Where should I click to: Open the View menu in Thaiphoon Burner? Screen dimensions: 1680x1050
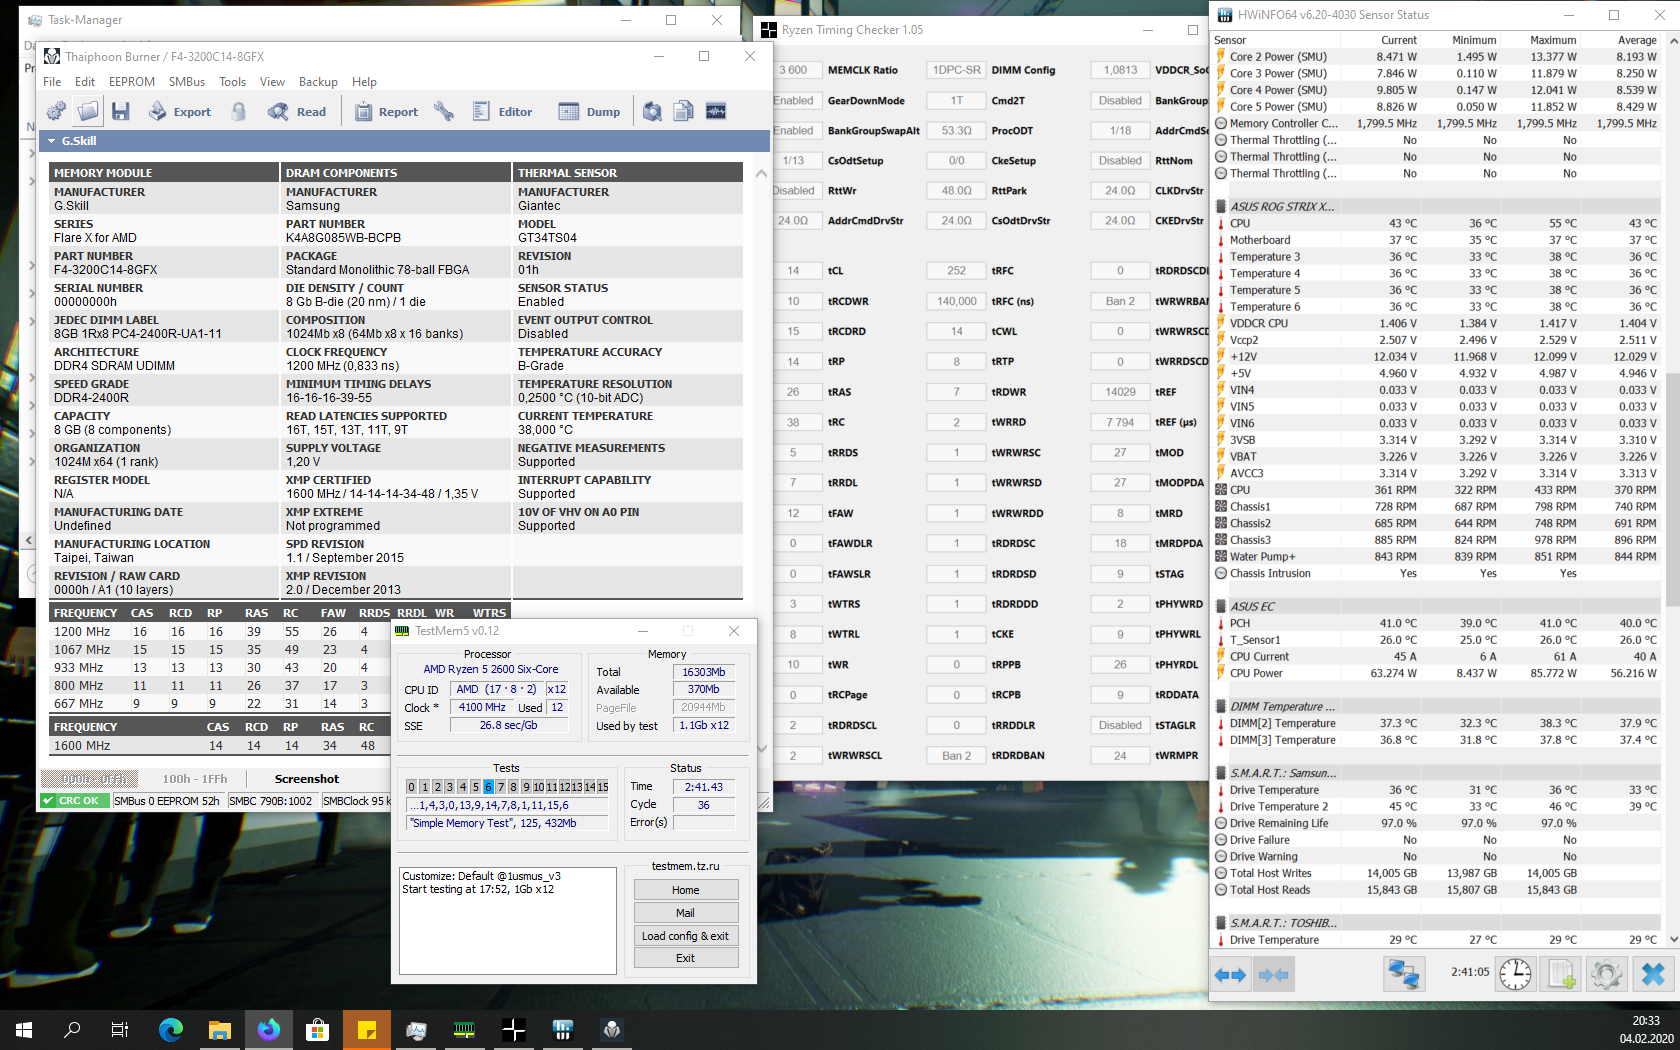pos(272,82)
